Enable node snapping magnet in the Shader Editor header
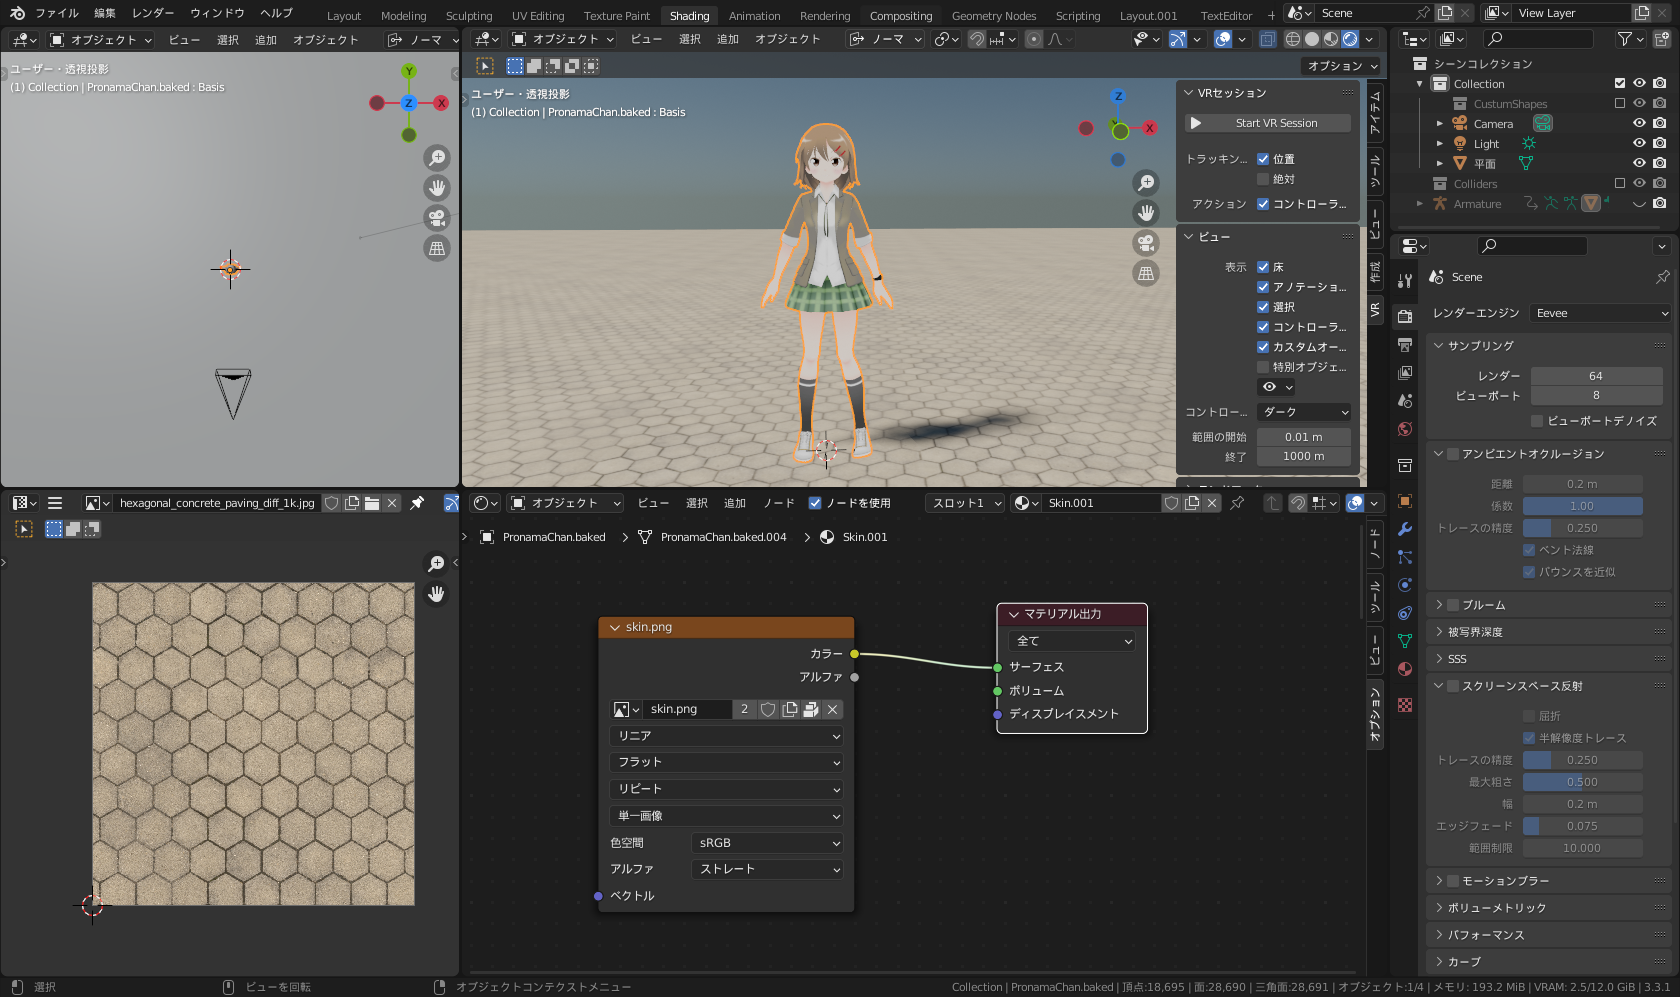The height and width of the screenshot is (997, 1680). point(1297,503)
